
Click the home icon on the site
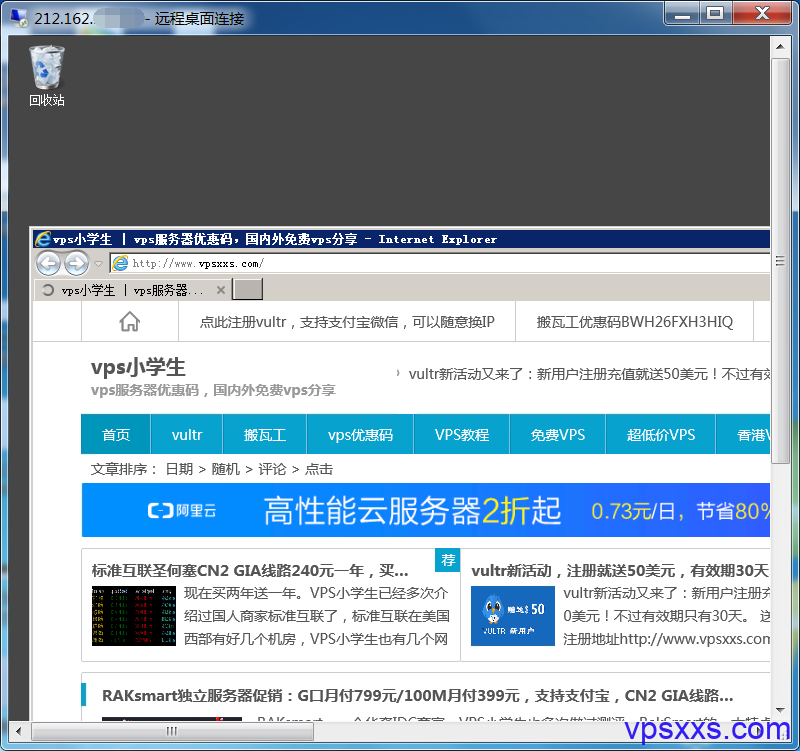click(x=130, y=321)
